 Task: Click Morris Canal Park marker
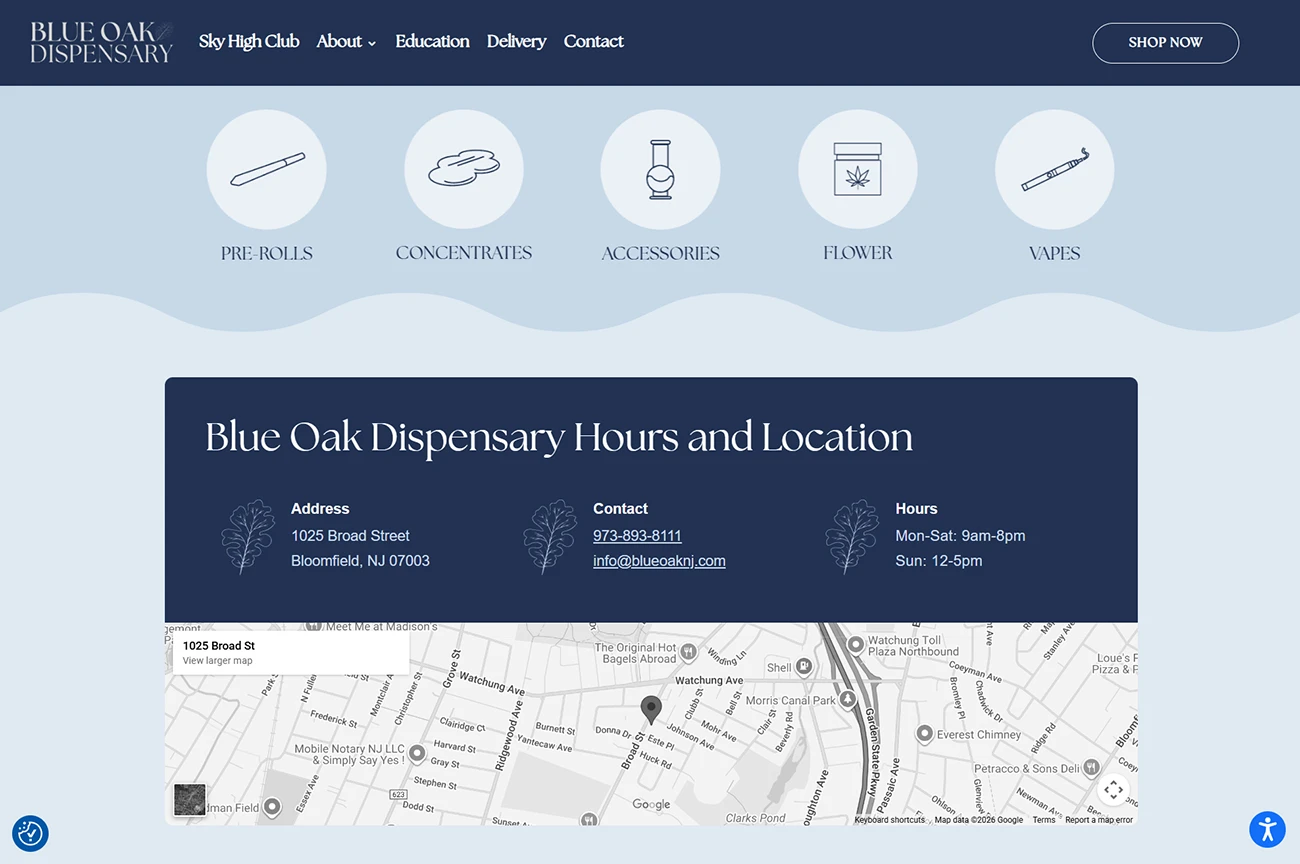pos(848,700)
